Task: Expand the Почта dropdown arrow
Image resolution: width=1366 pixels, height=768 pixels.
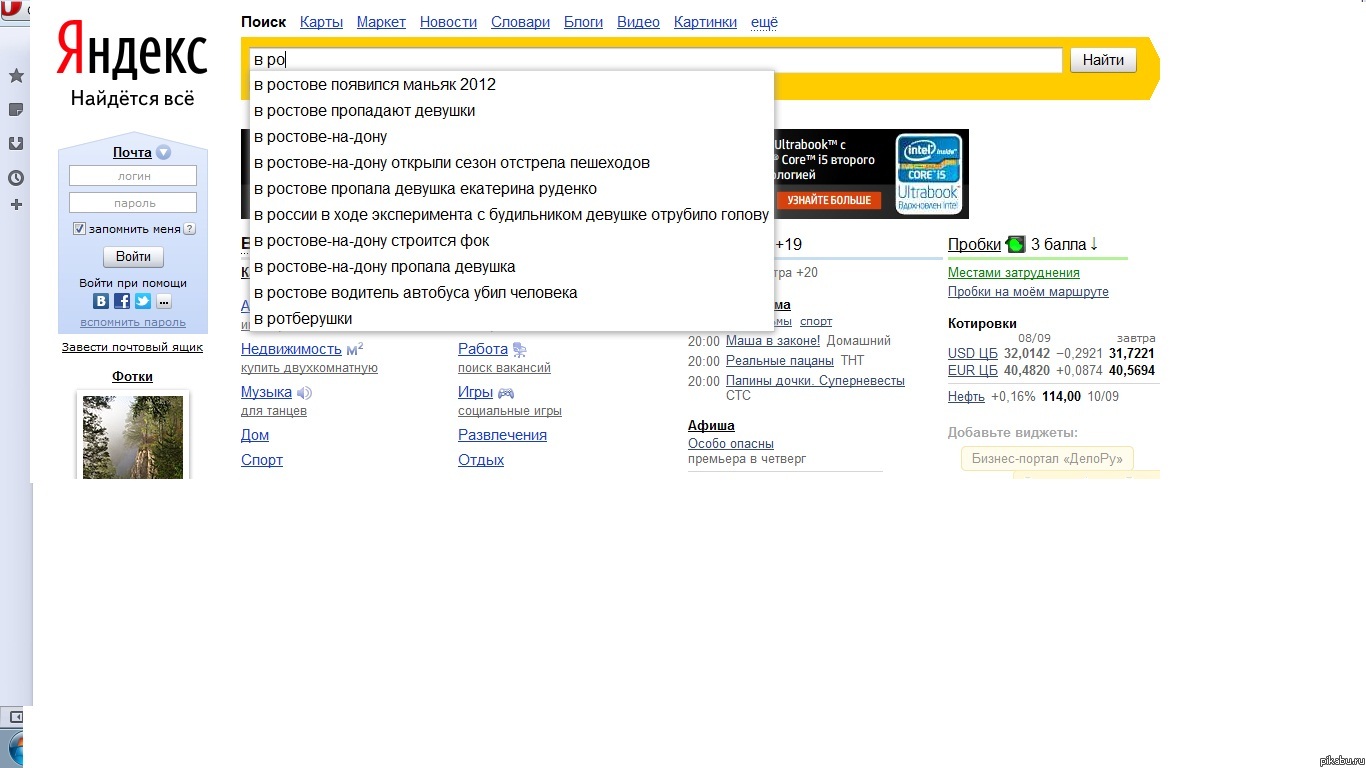Action: [x=164, y=153]
